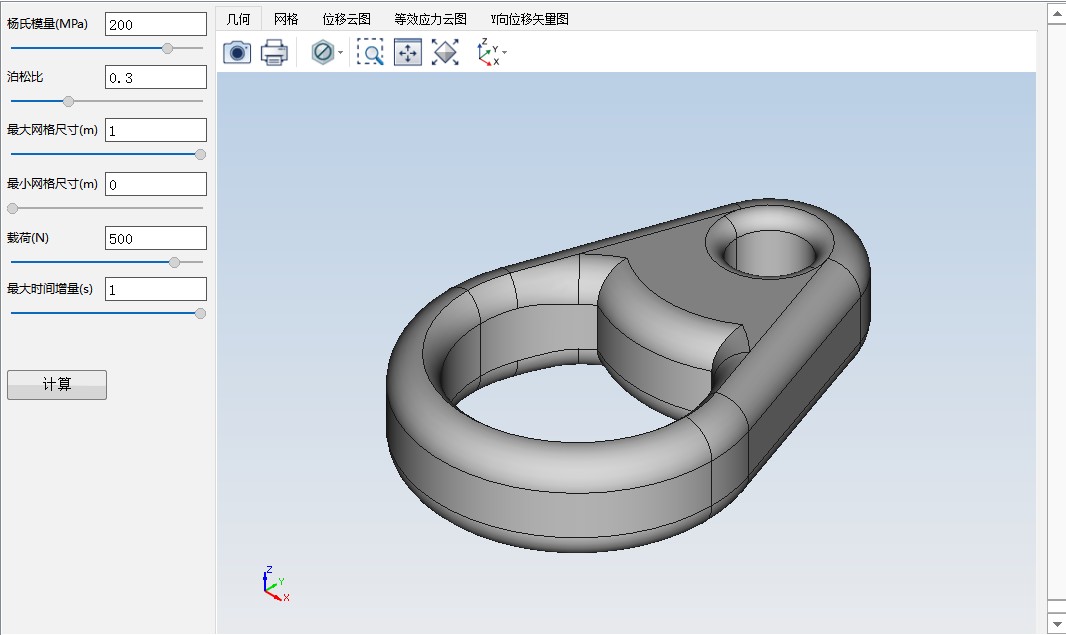Click the 计算 button
This screenshot has height=635, width=1066.
tap(57, 385)
